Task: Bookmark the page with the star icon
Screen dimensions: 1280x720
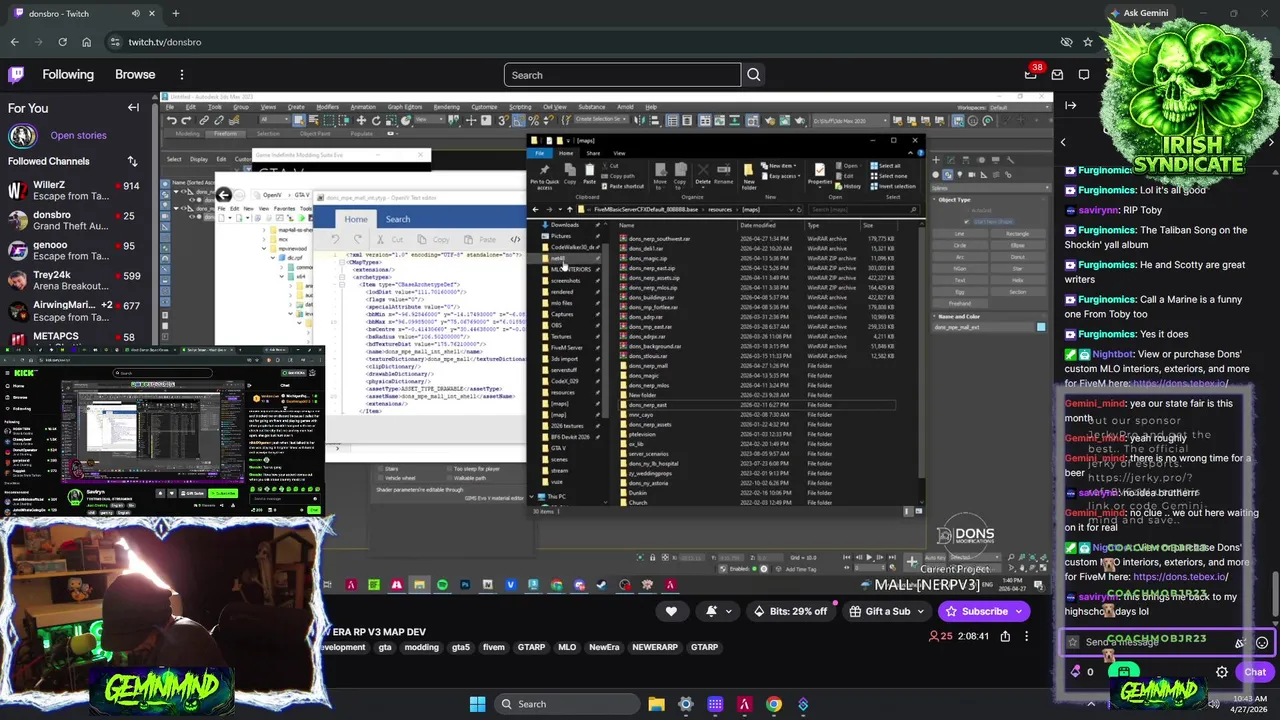Action: click(1088, 42)
